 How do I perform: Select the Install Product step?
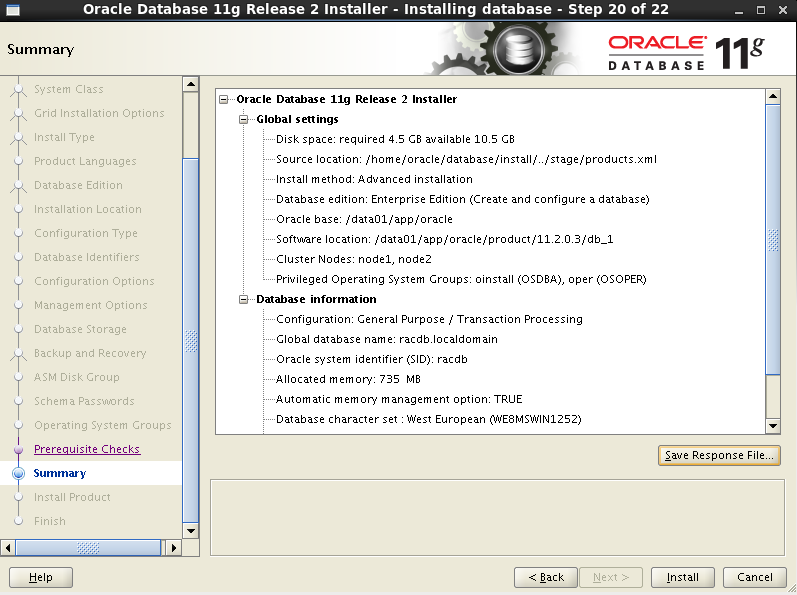(72, 497)
